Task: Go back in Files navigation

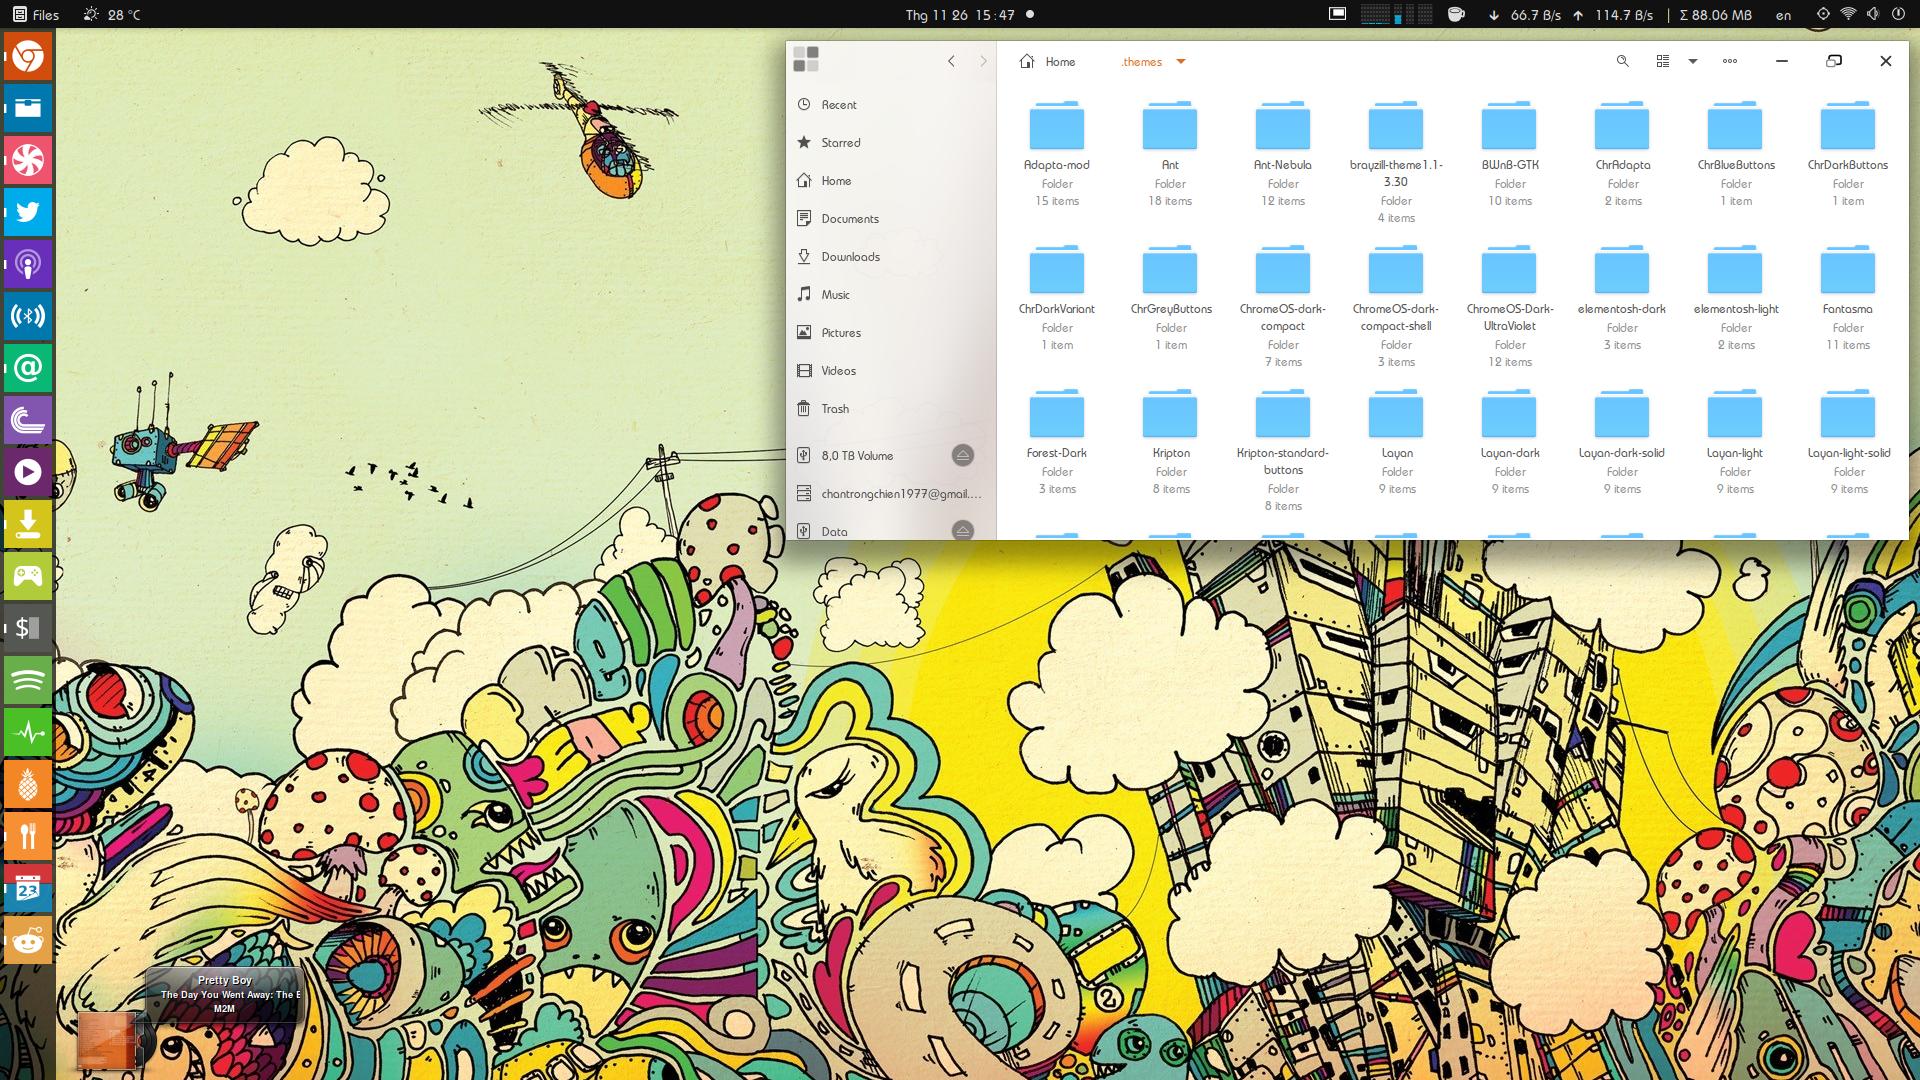Action: [951, 61]
